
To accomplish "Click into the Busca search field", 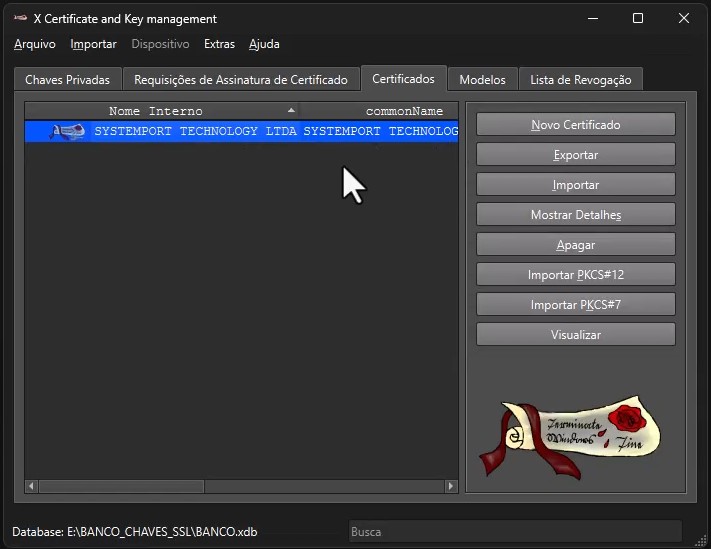I will [x=514, y=532].
